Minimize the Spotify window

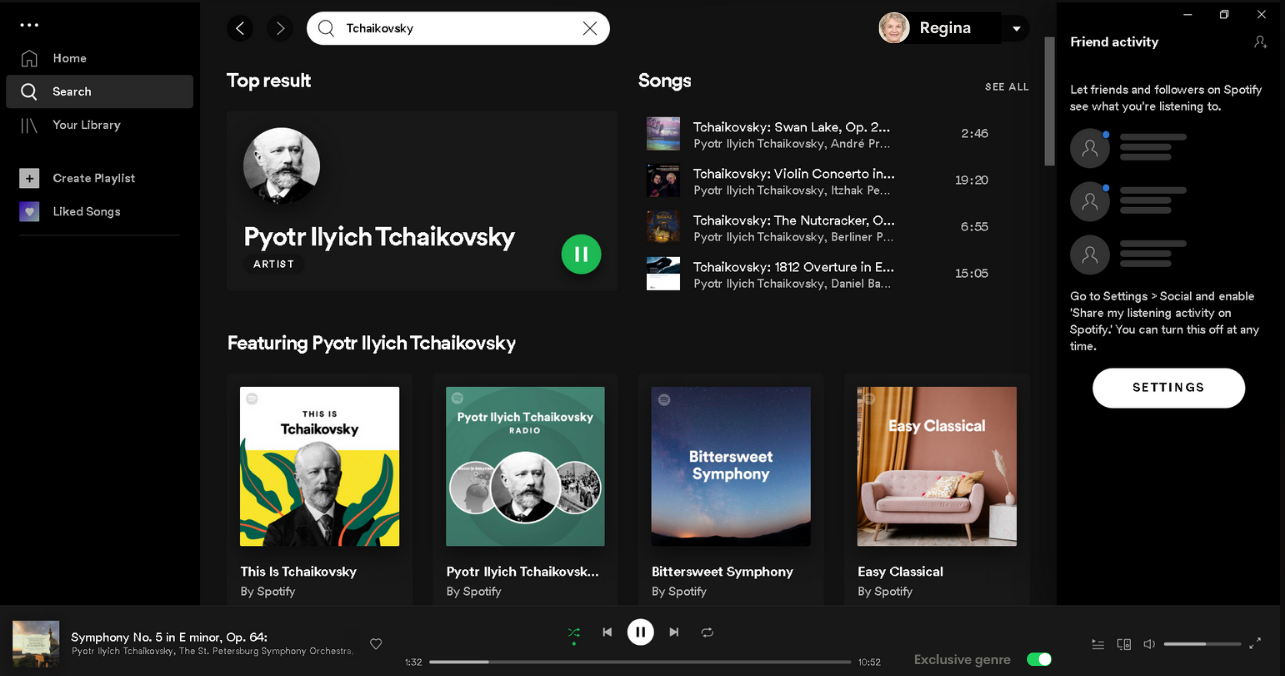(1188, 14)
